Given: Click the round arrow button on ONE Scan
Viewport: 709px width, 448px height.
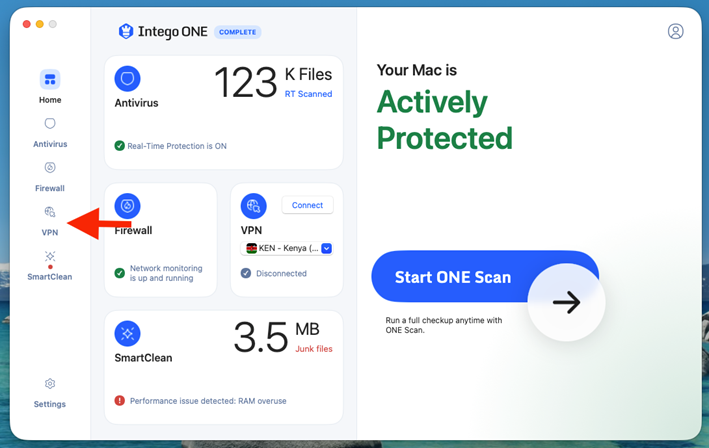Looking at the screenshot, I should pos(566,302).
